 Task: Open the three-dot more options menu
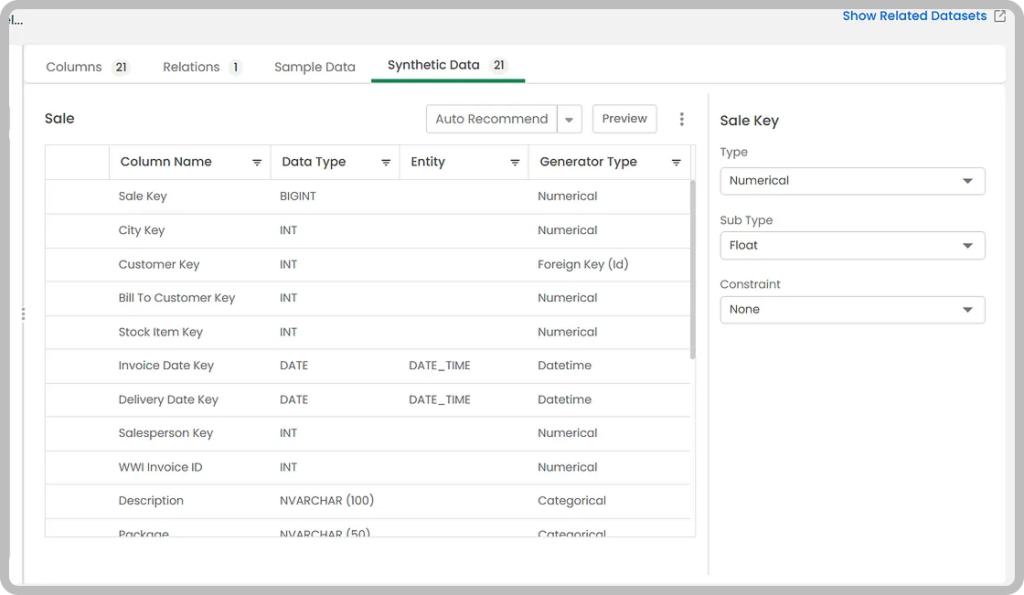pyautogui.click(x=682, y=119)
